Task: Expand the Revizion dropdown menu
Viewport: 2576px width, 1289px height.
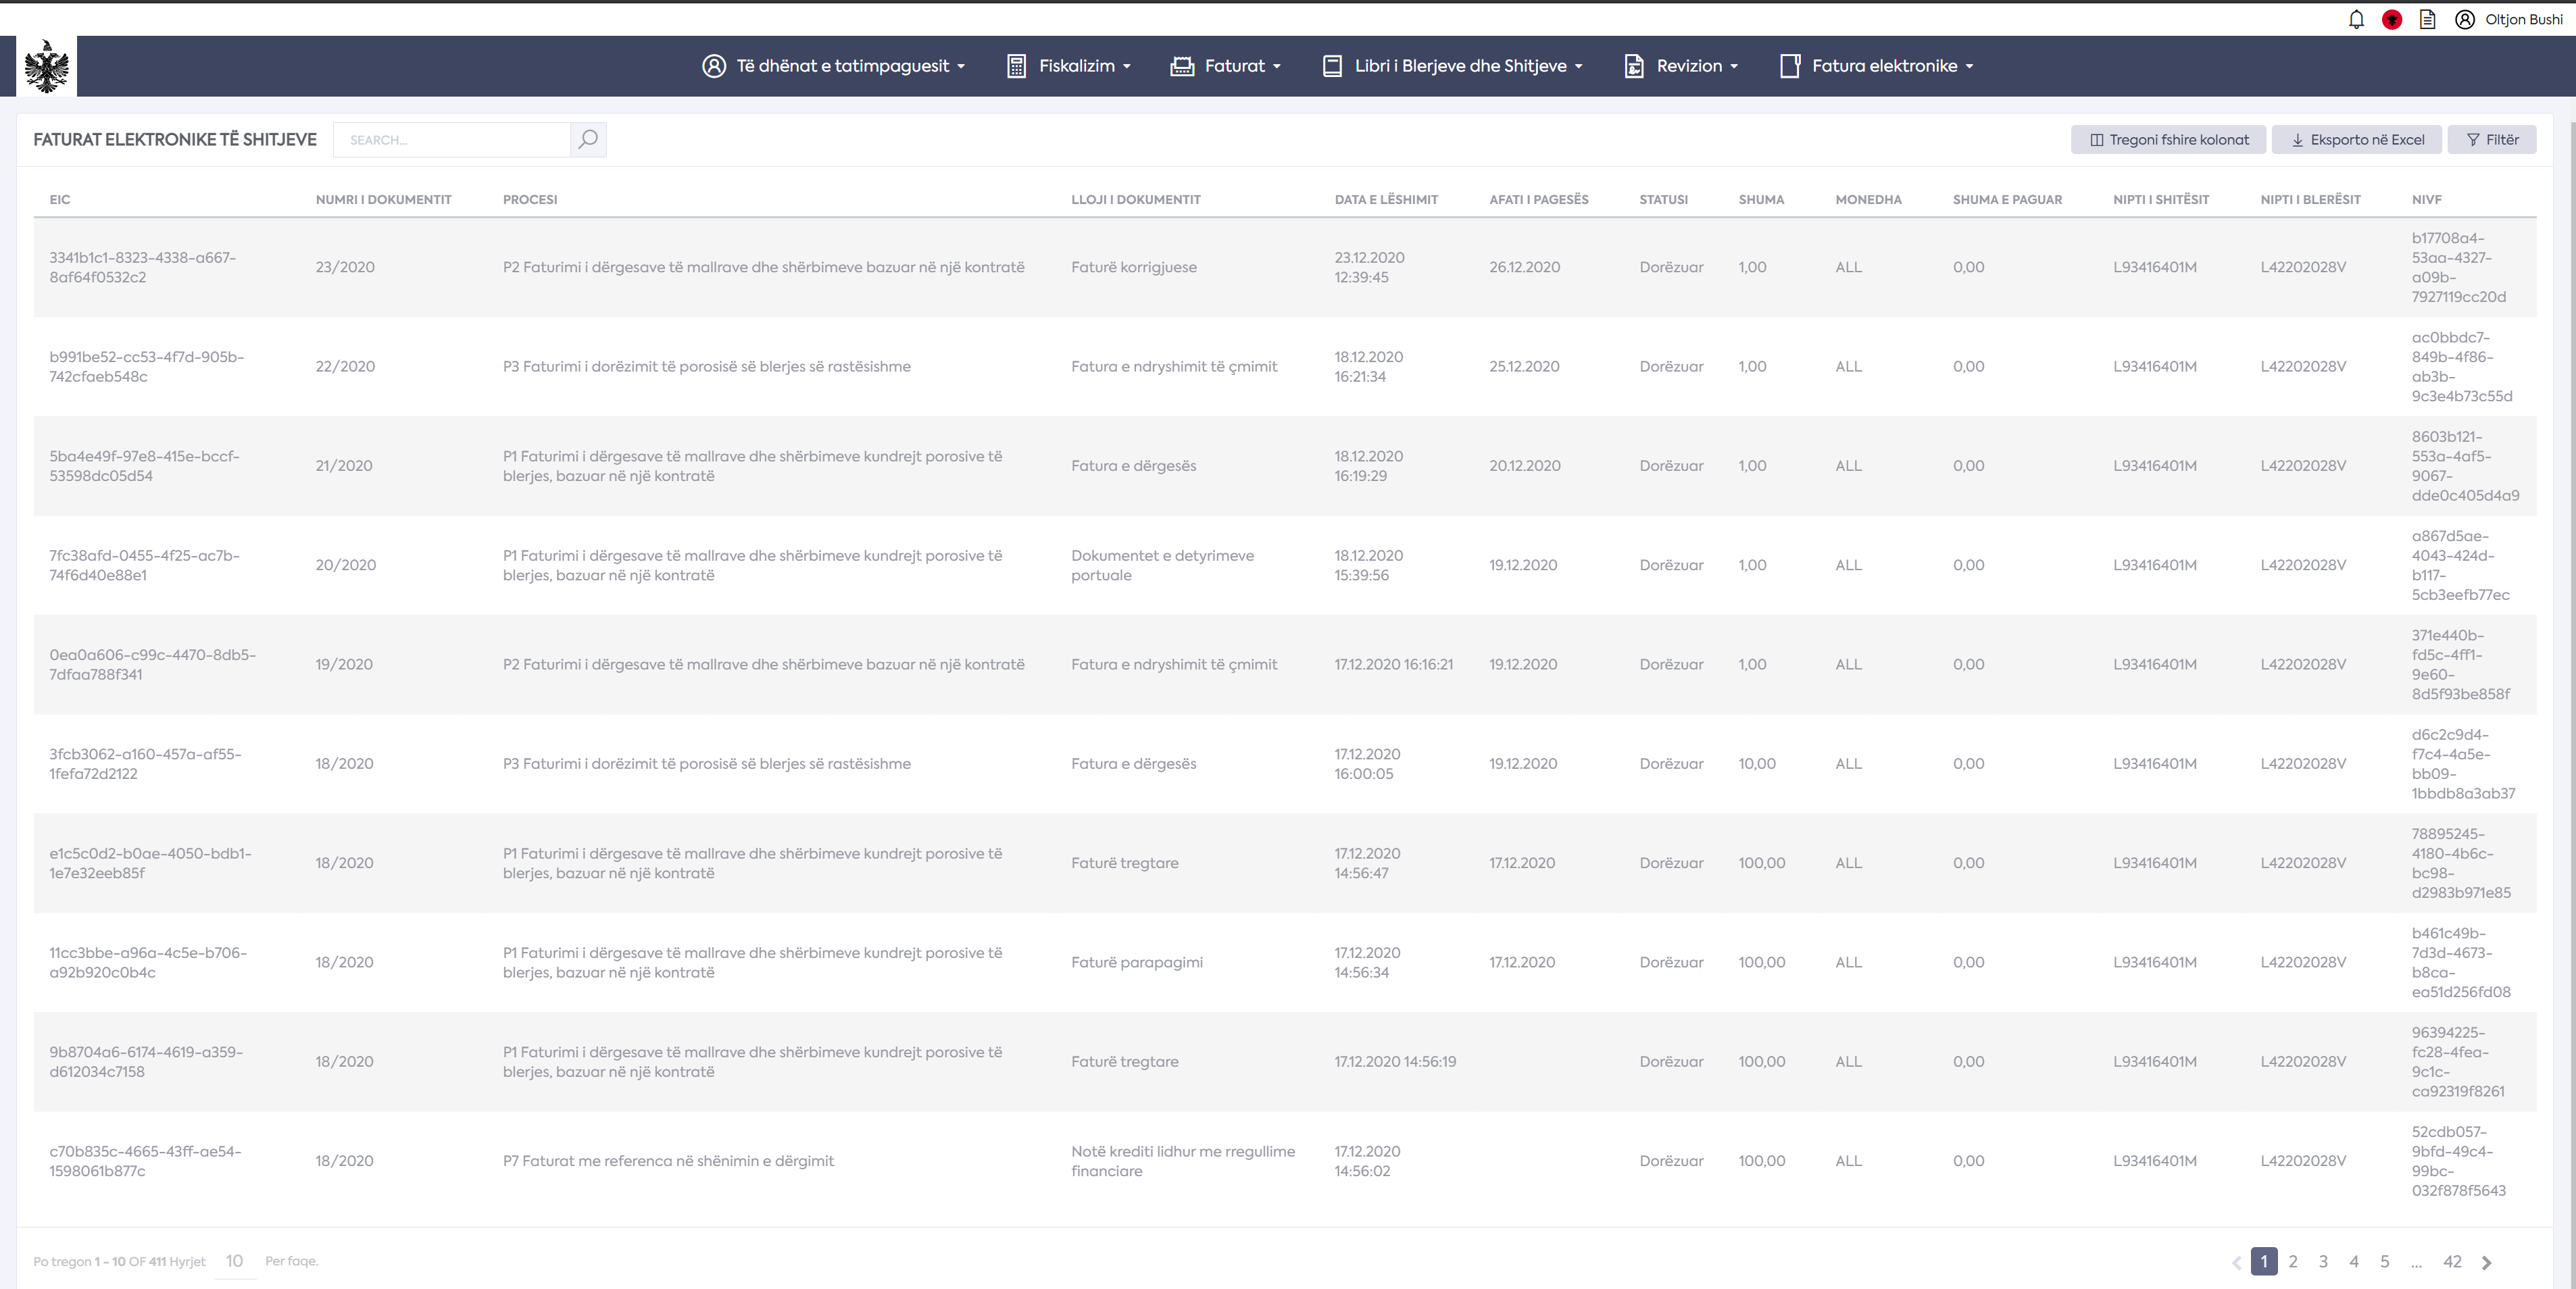Action: pos(1681,66)
